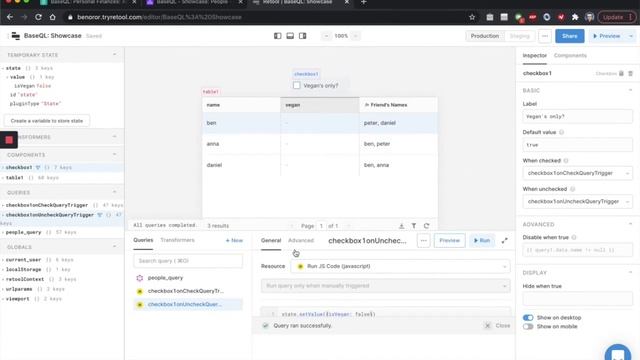This screenshot has width=640, height=360.
Task: Open browser extensions puzzle icon
Action: click(575, 17)
